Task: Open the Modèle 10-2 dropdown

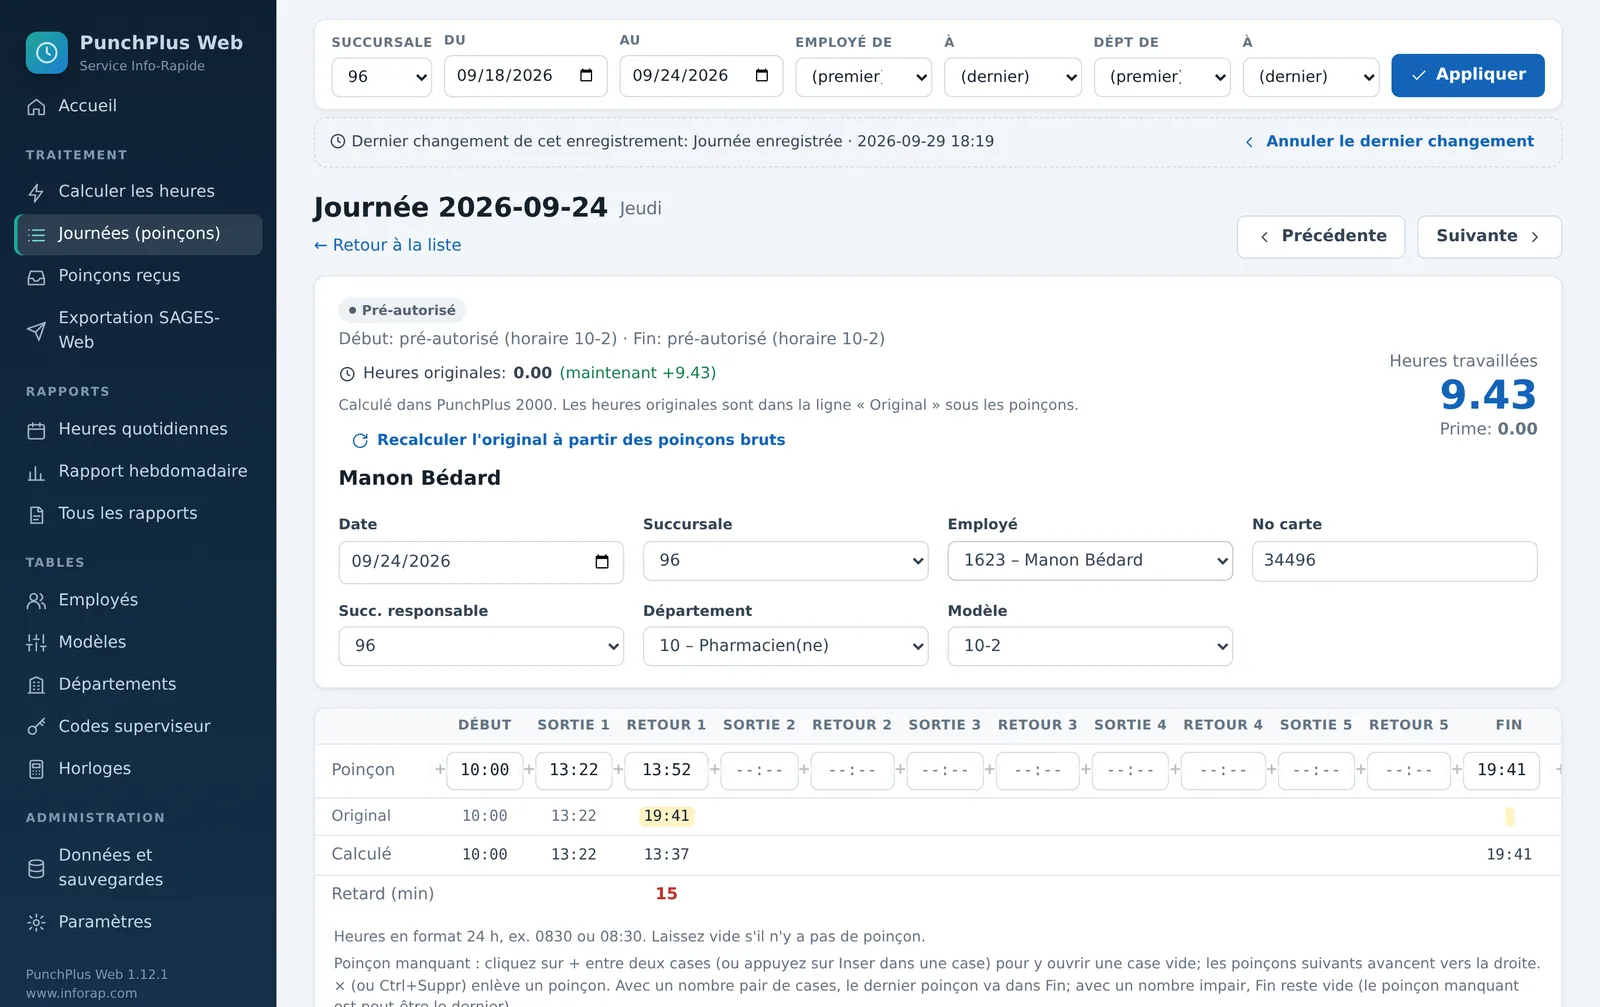Action: click(1090, 646)
